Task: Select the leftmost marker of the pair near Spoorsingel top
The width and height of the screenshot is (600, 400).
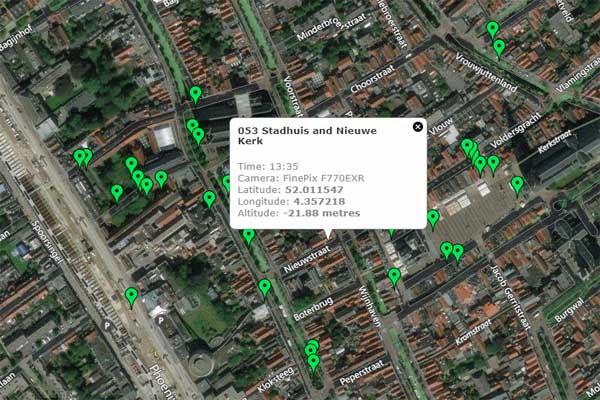Action: click(79, 158)
